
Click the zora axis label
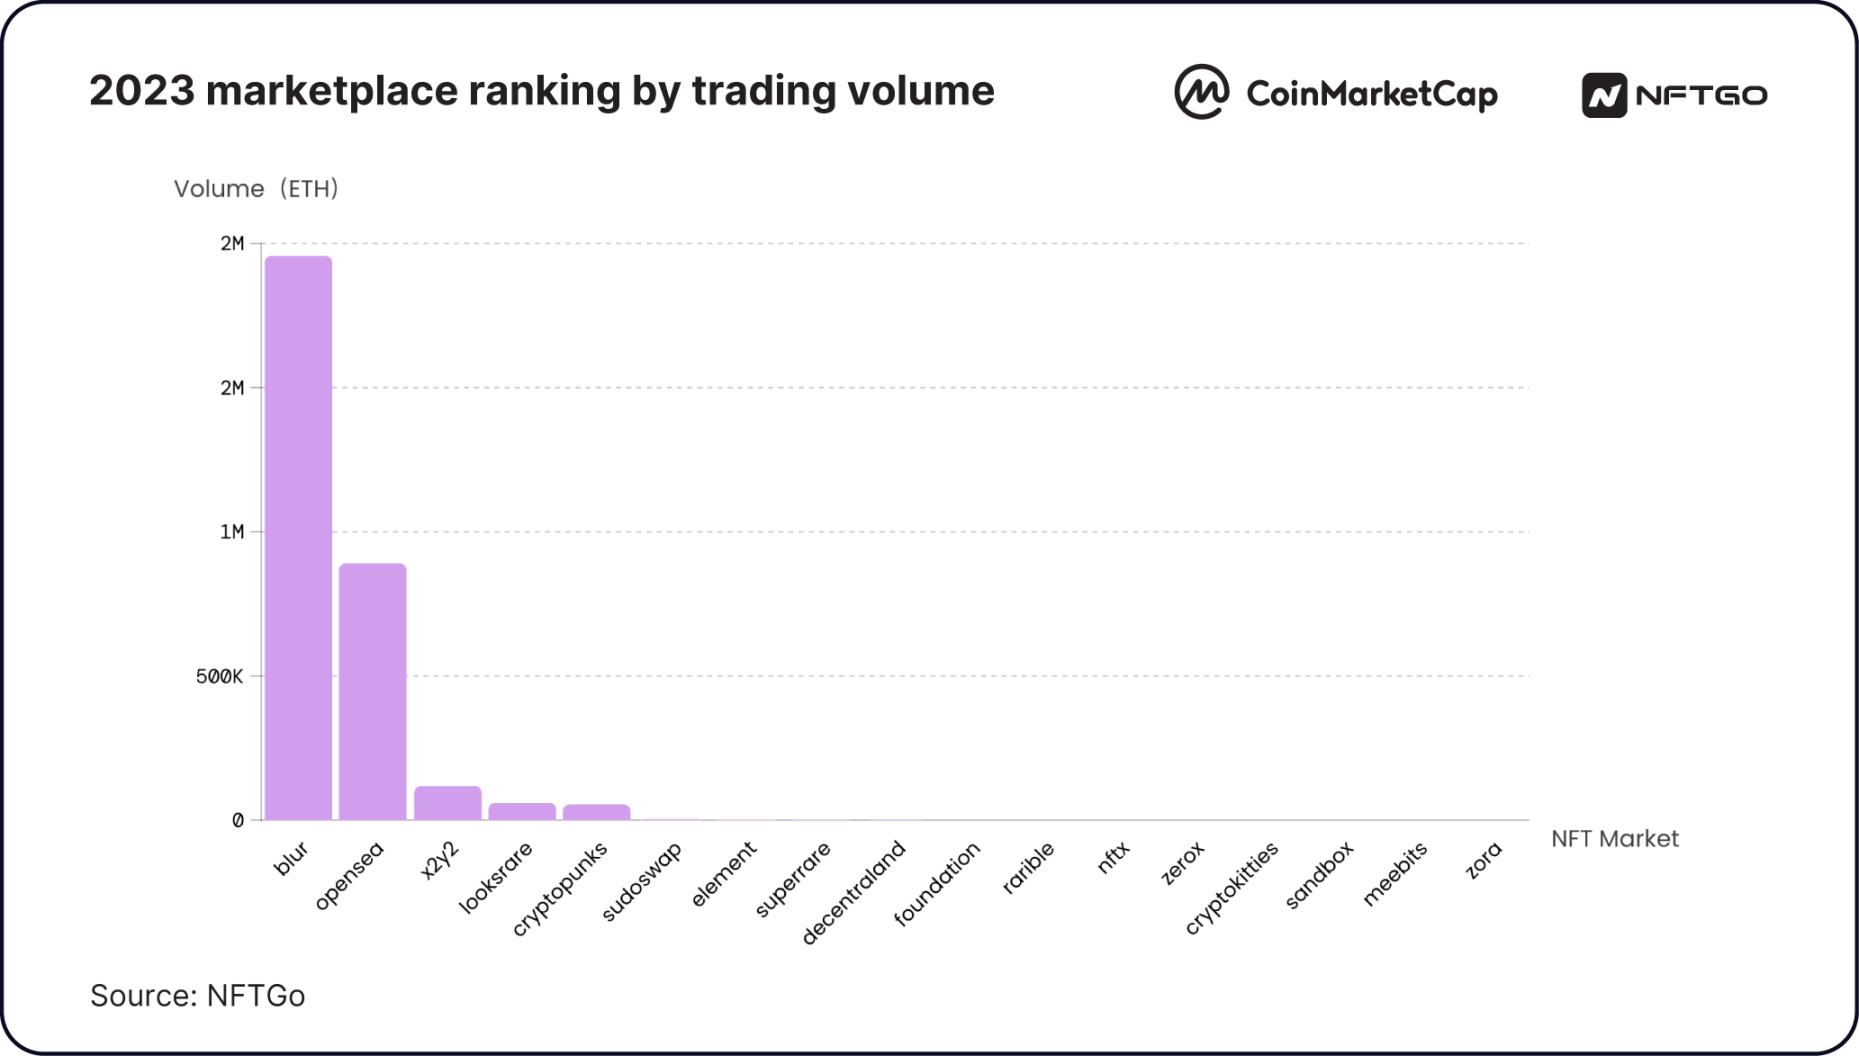click(x=1483, y=860)
